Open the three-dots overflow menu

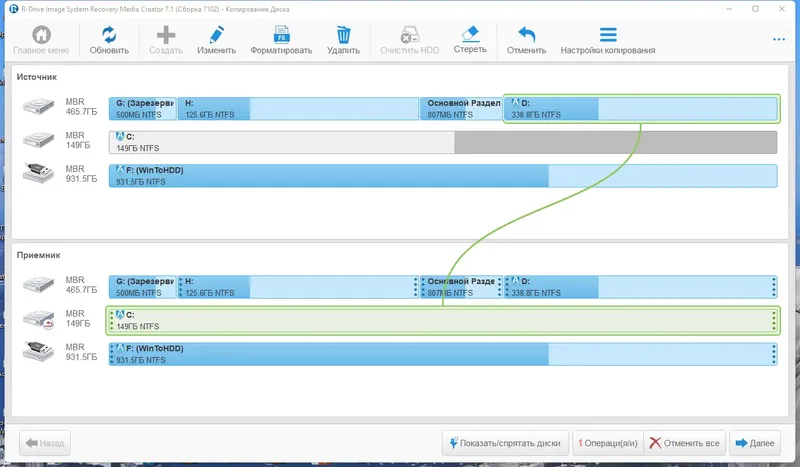pos(779,39)
